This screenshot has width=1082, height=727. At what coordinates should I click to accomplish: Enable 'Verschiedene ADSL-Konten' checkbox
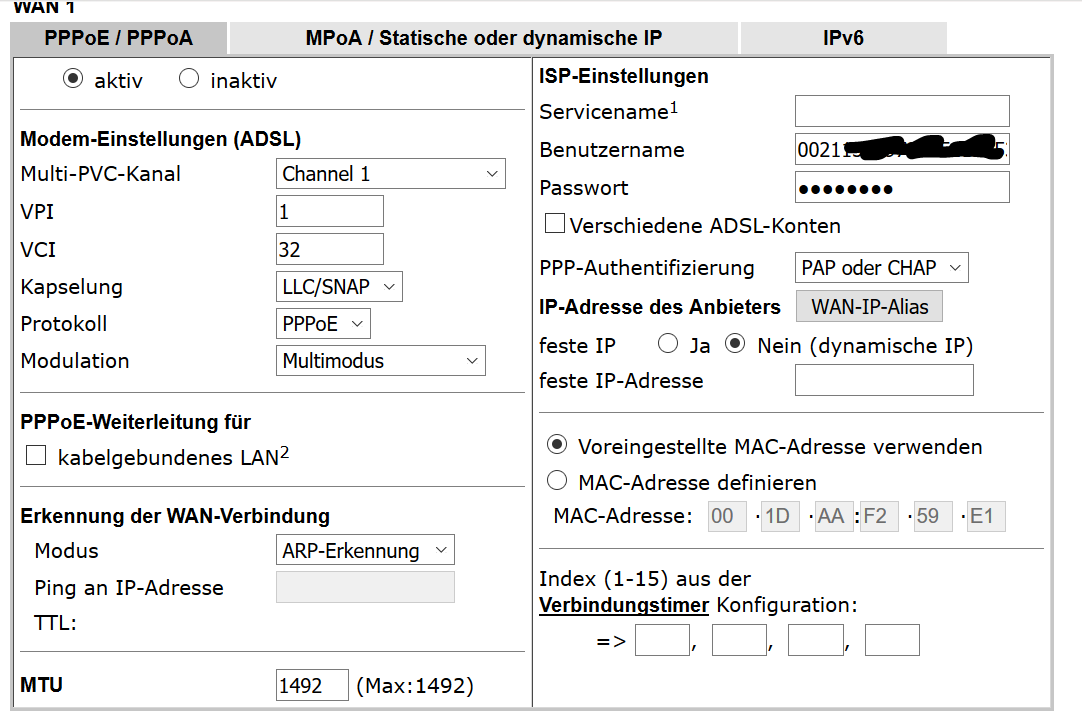[x=553, y=225]
